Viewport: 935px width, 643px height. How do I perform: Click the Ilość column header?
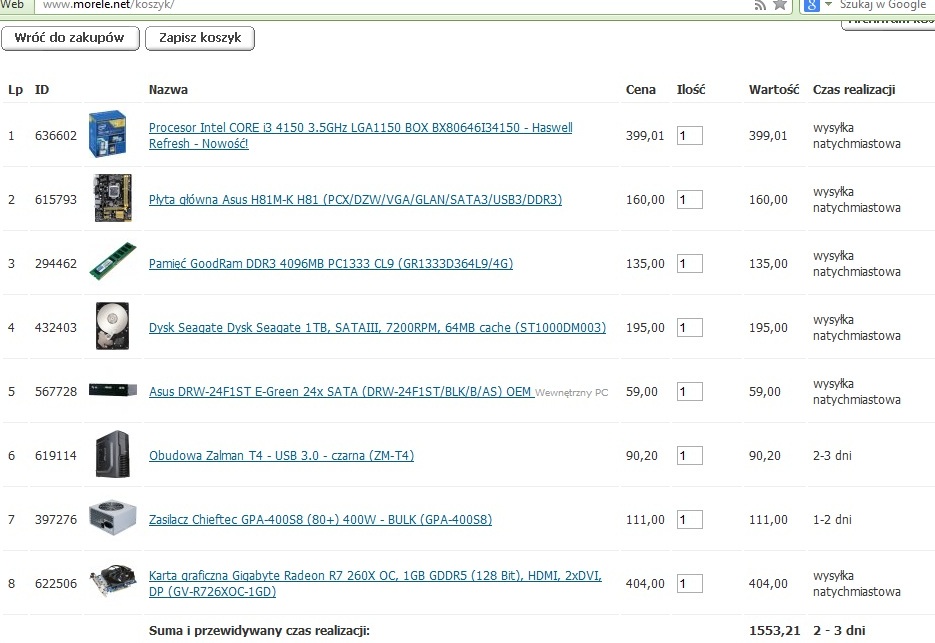[691, 89]
